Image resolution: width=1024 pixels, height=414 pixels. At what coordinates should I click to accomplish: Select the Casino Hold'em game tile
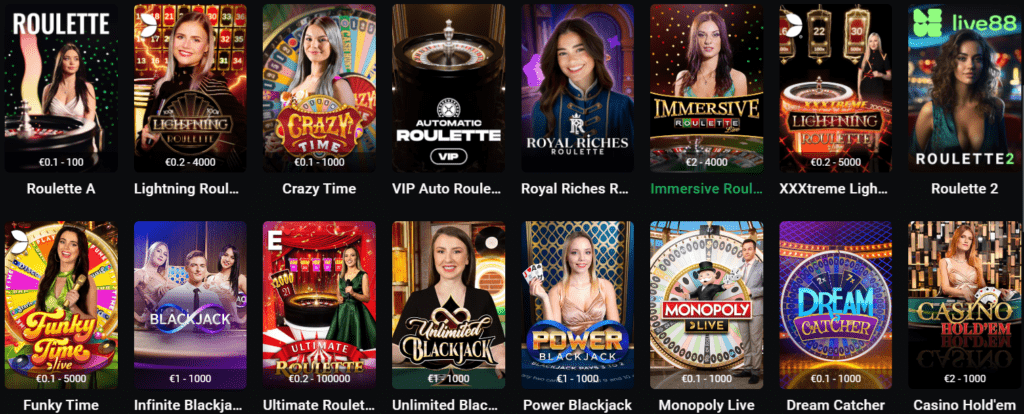click(x=965, y=305)
